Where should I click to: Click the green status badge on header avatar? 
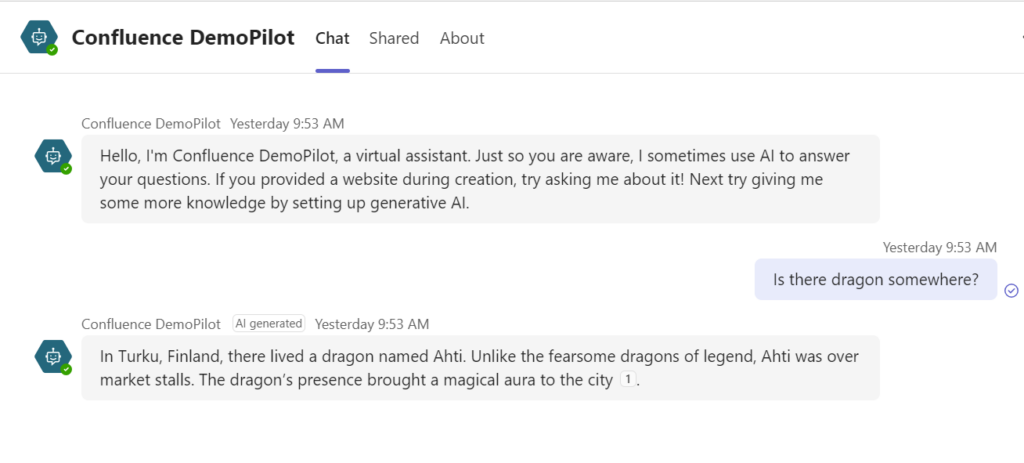pyautogui.click(x=52, y=49)
